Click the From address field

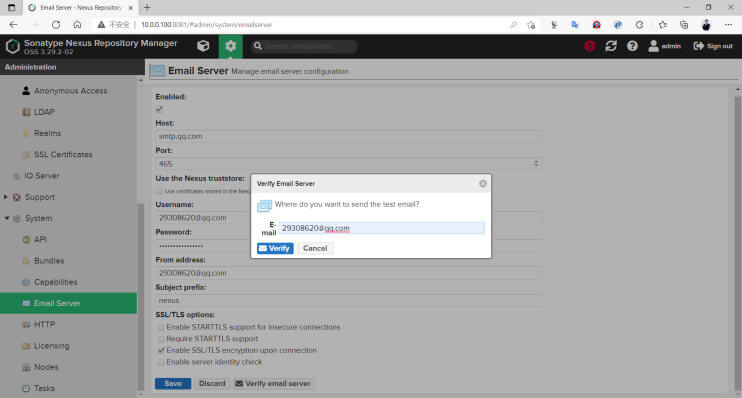349,273
